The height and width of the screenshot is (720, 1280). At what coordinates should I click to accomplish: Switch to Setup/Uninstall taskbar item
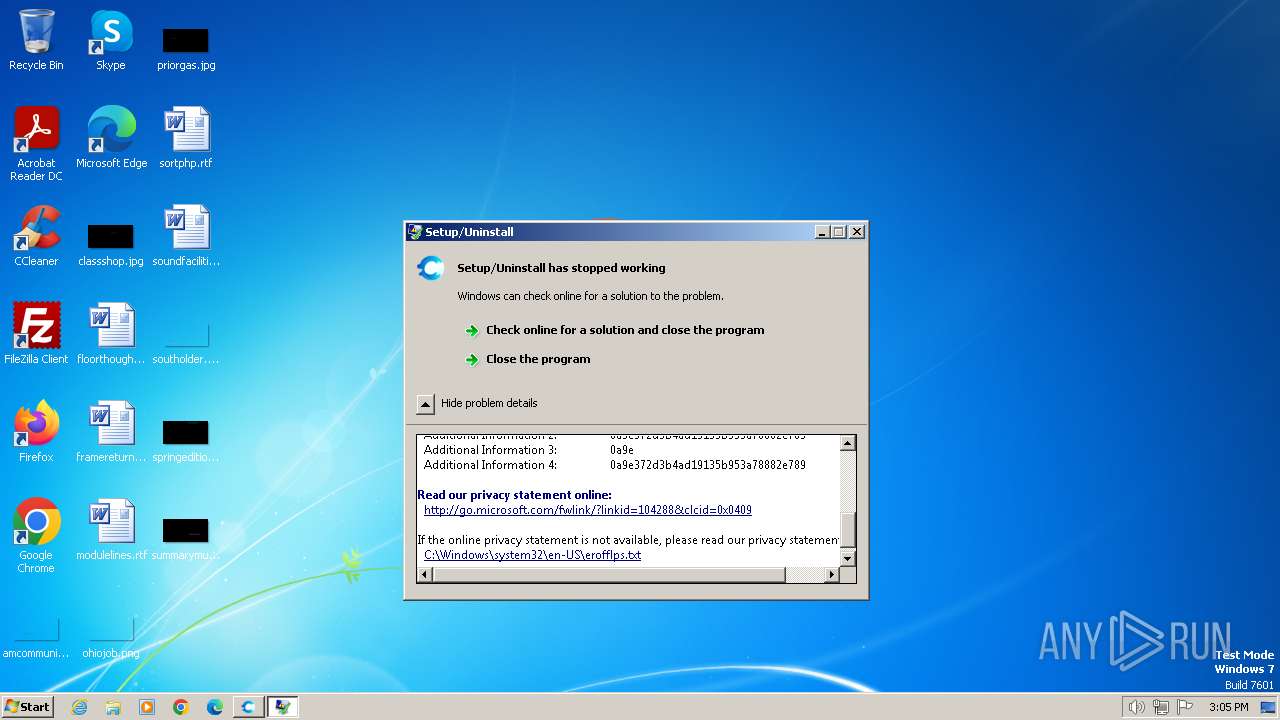282,707
